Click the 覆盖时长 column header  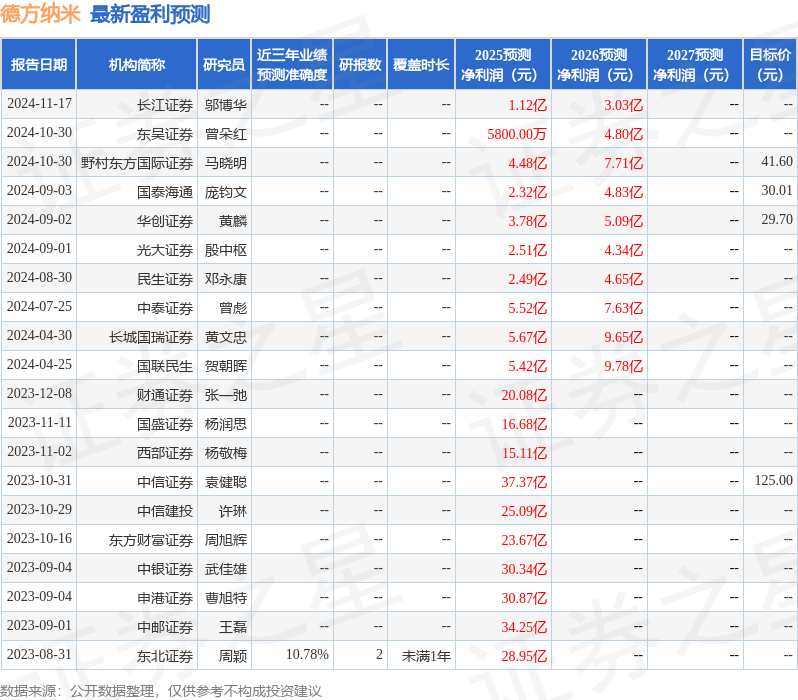421,65
